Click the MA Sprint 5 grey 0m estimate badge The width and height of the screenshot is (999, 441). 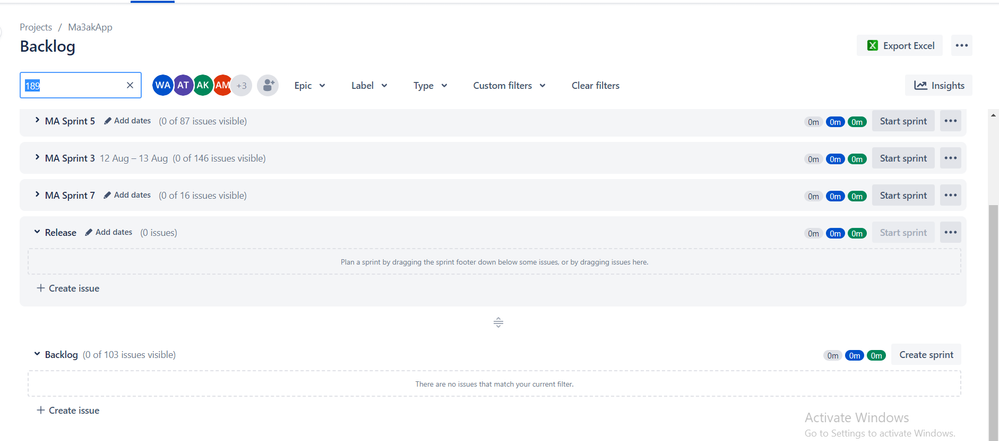(x=814, y=122)
